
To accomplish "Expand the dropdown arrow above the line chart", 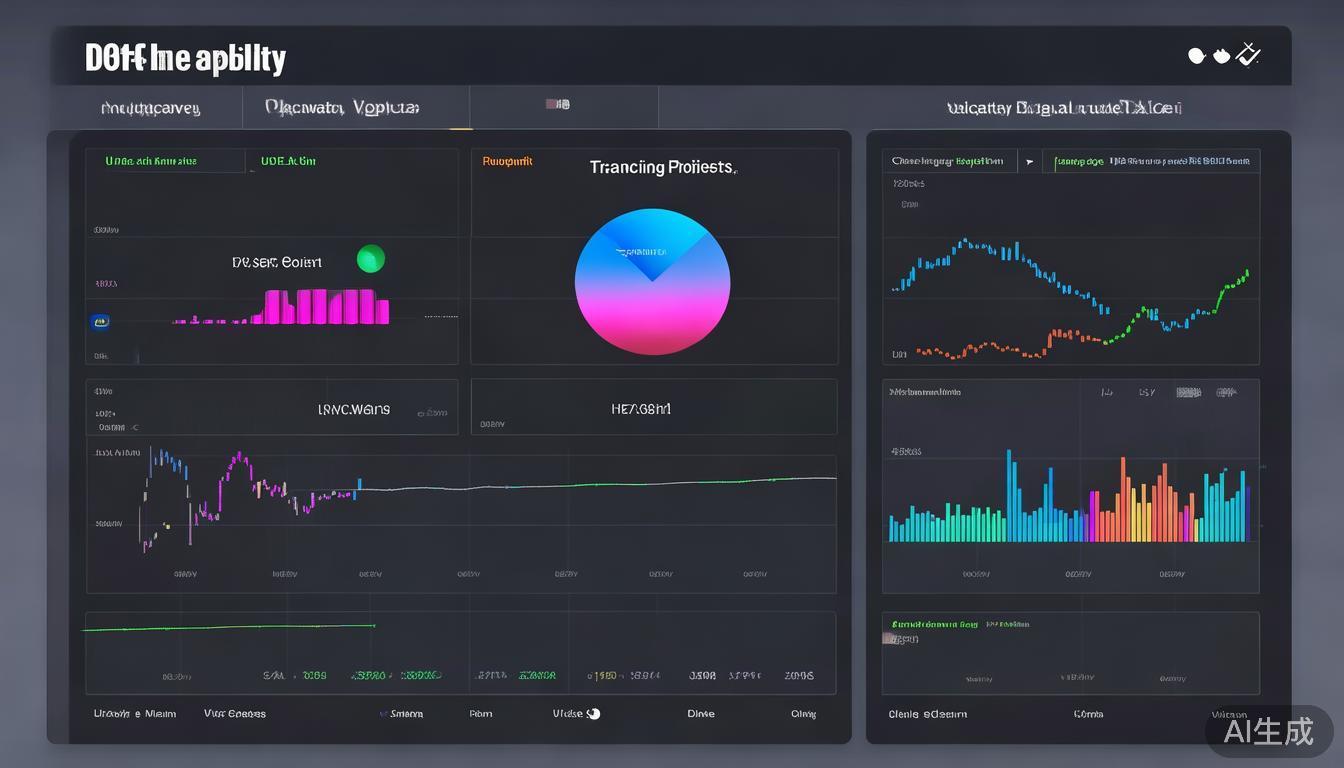I will 1029,161.
